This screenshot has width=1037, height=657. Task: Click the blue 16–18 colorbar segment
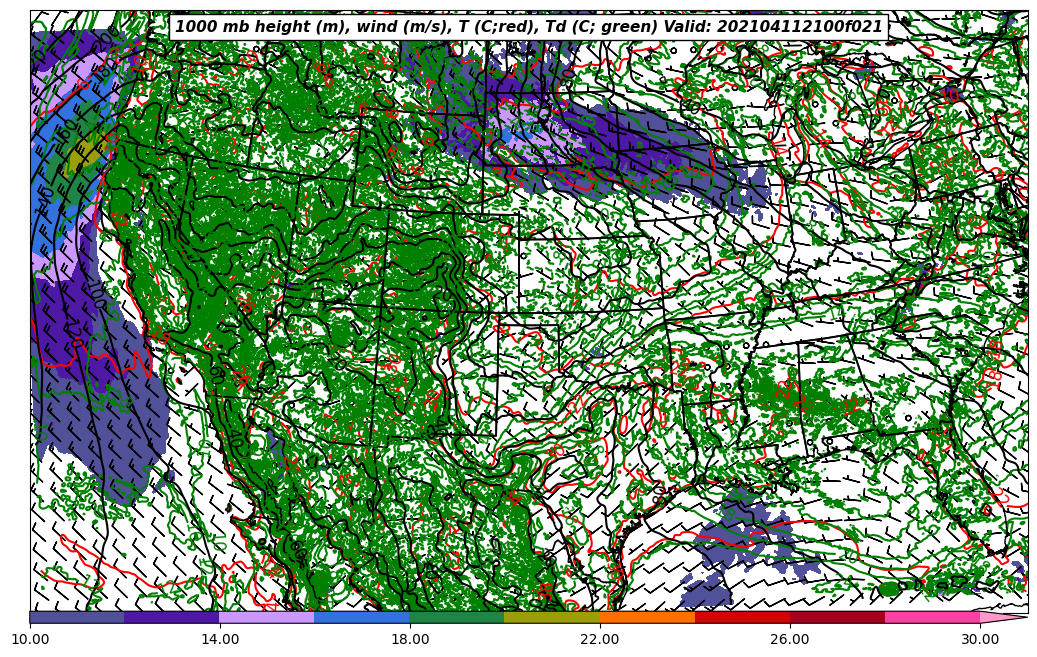click(x=362, y=617)
